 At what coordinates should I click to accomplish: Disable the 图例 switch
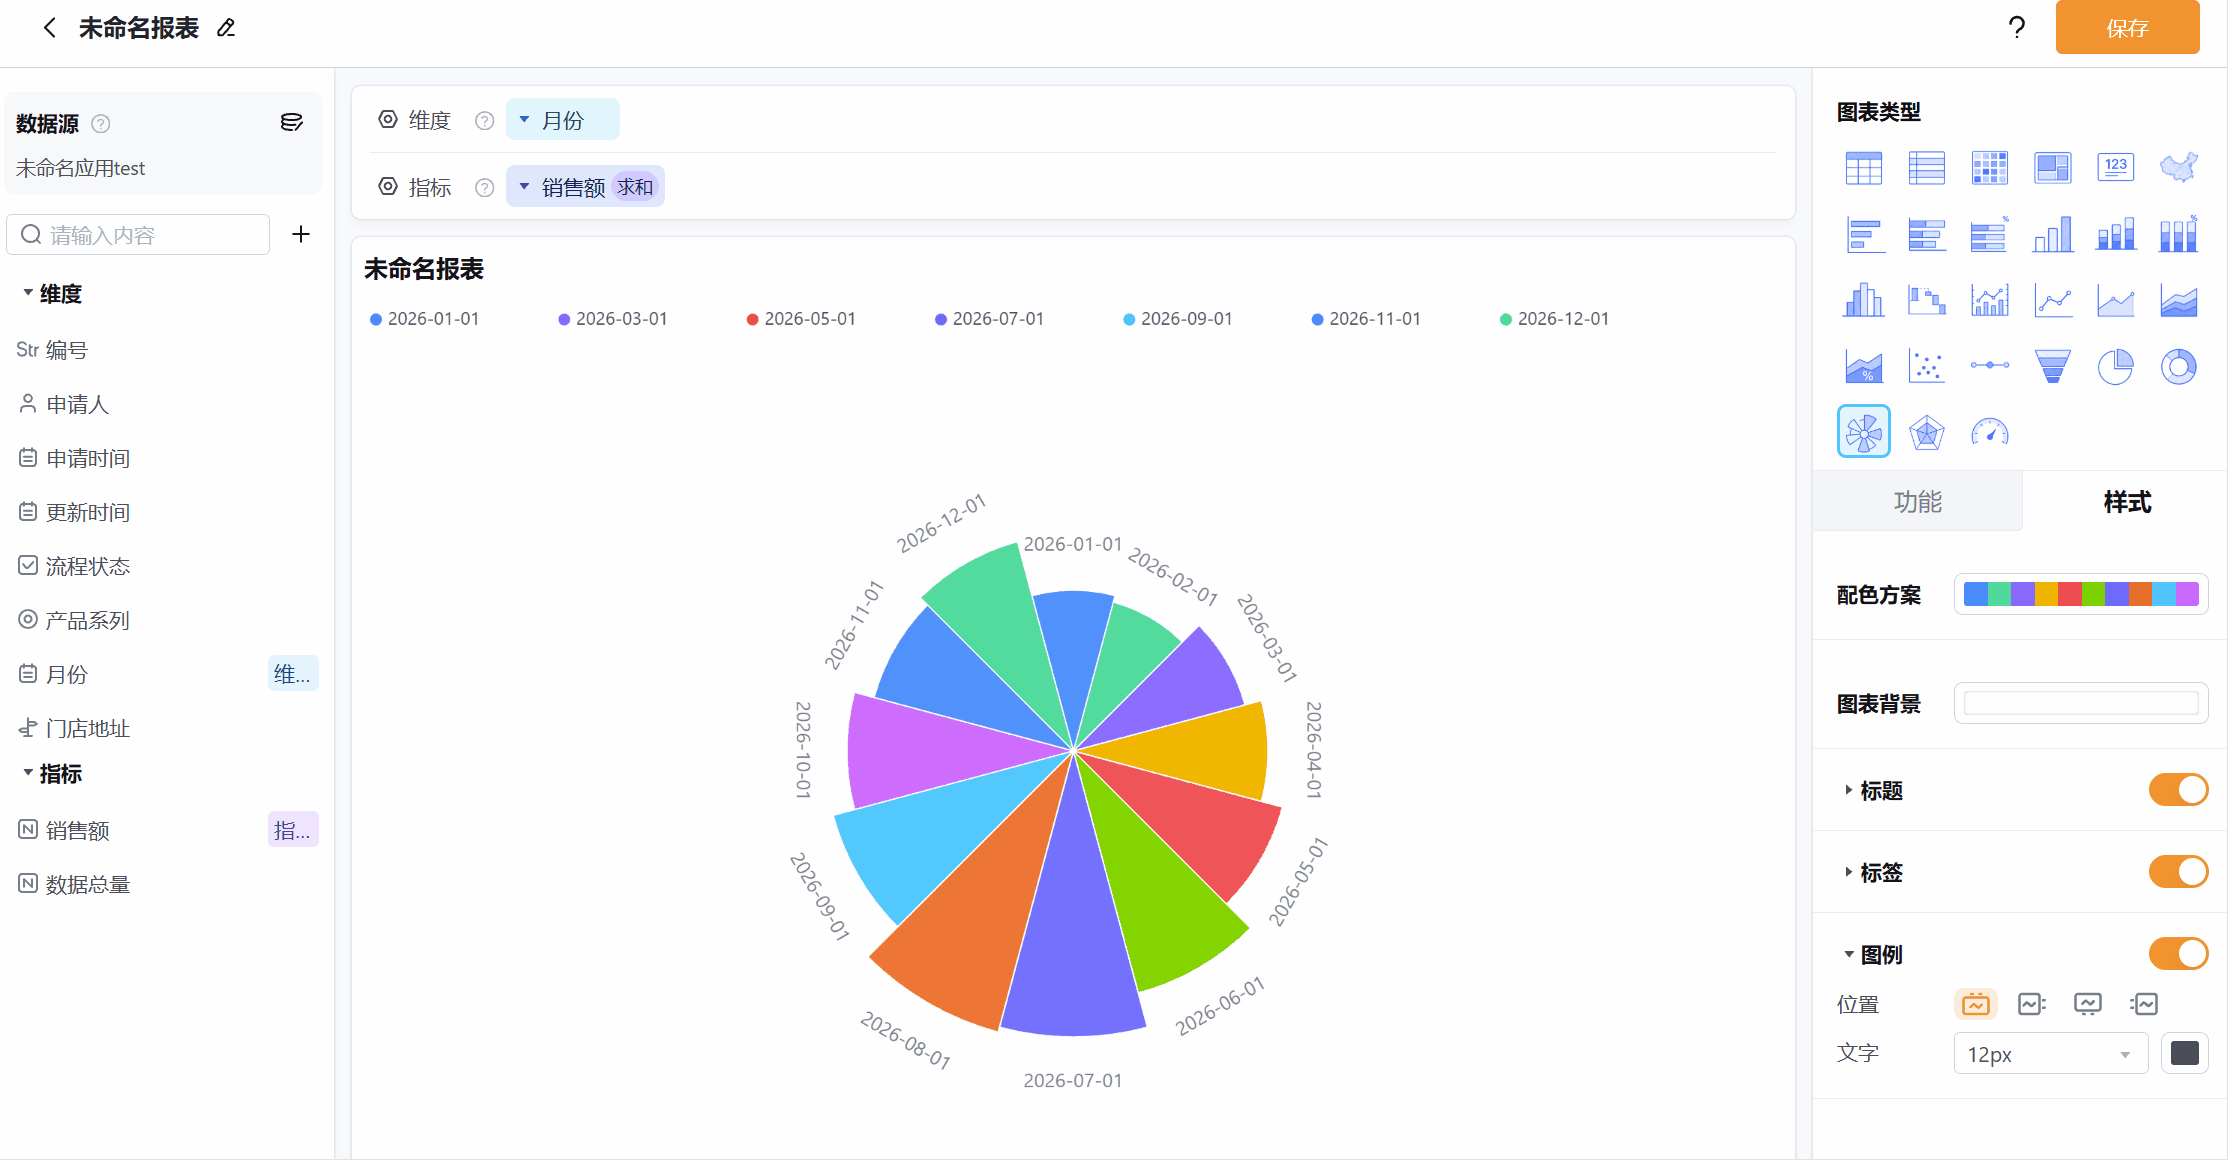(x=2178, y=954)
